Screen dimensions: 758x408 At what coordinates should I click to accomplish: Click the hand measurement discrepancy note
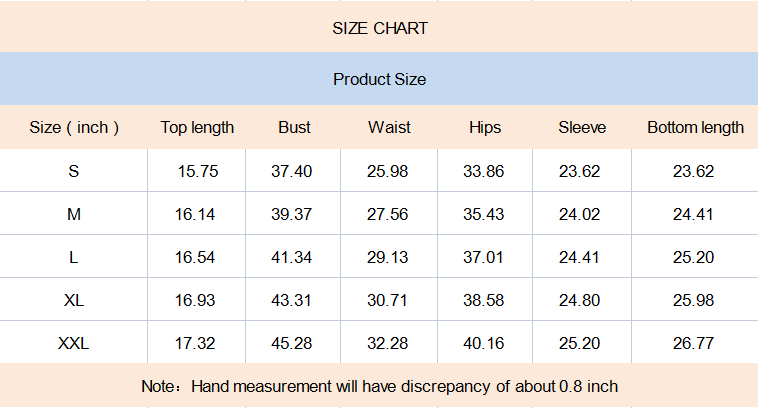point(379,386)
